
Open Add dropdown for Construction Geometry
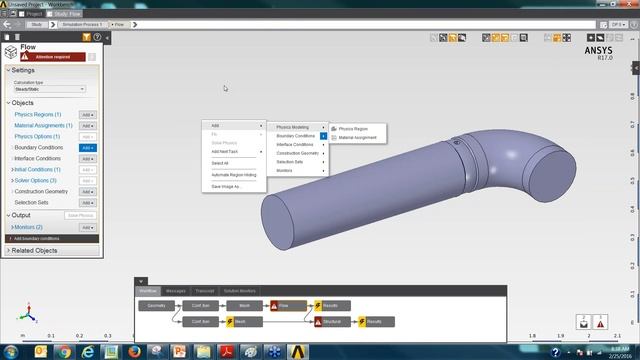pos(88,192)
